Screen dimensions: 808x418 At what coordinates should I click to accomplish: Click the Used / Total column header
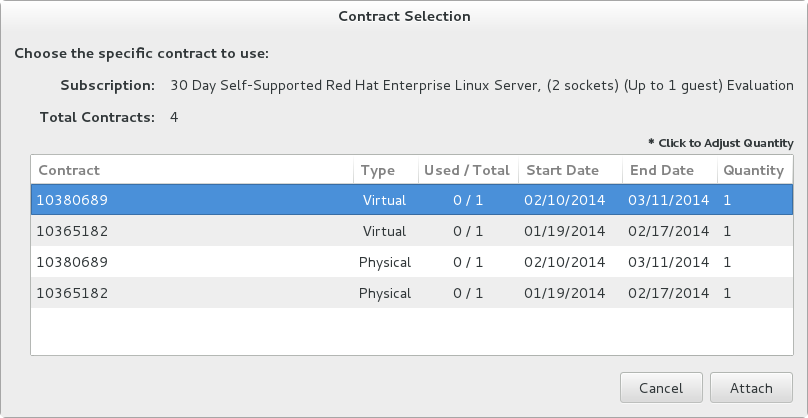[467, 170]
